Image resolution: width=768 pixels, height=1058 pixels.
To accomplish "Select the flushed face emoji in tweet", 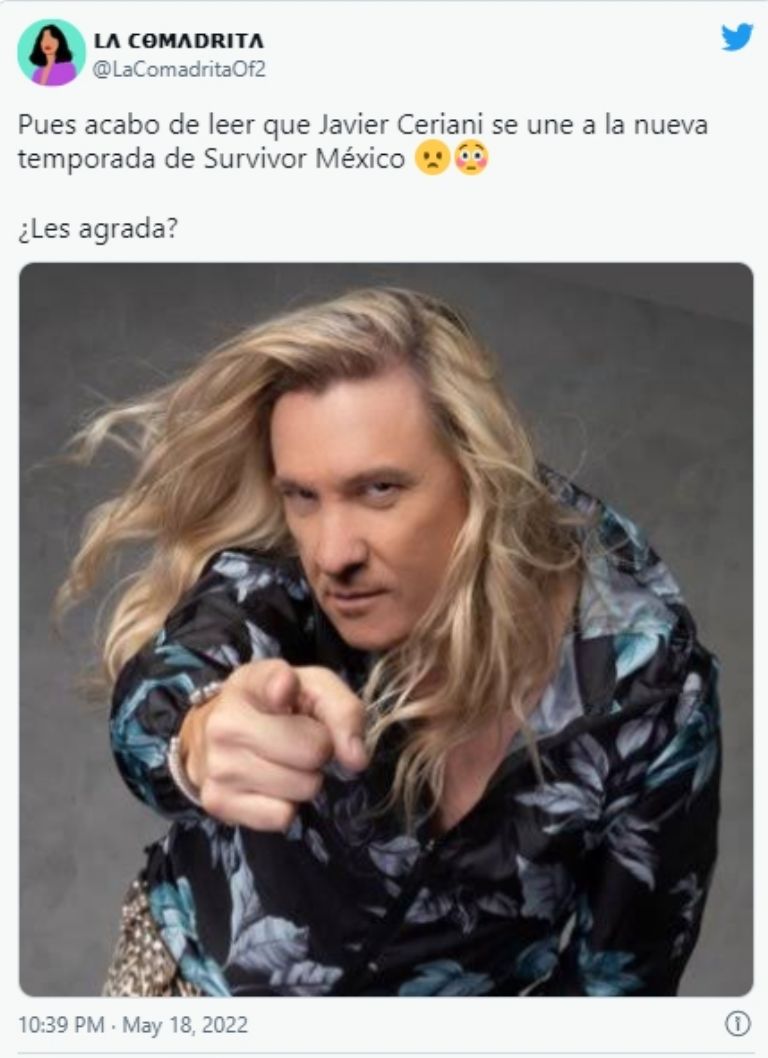I will (471, 159).
